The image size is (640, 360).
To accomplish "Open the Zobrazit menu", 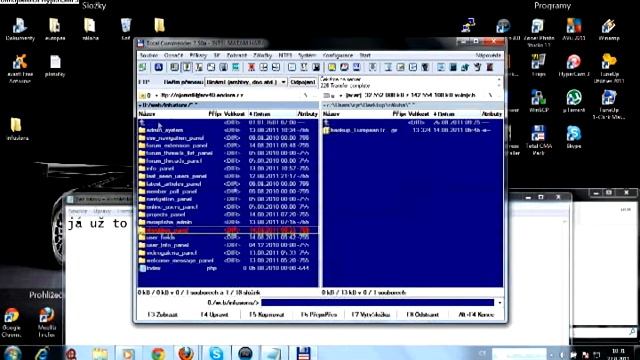I will 237,55.
